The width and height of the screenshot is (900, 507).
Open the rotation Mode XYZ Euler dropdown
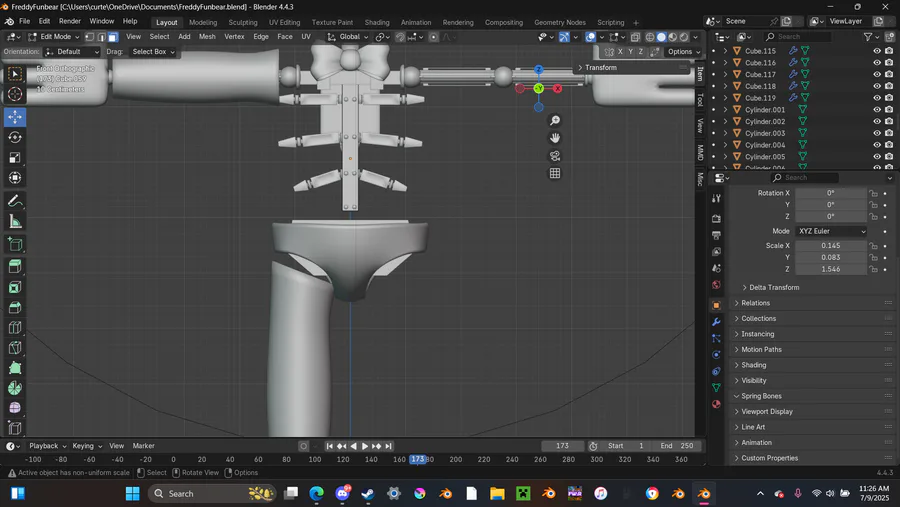[x=831, y=231]
